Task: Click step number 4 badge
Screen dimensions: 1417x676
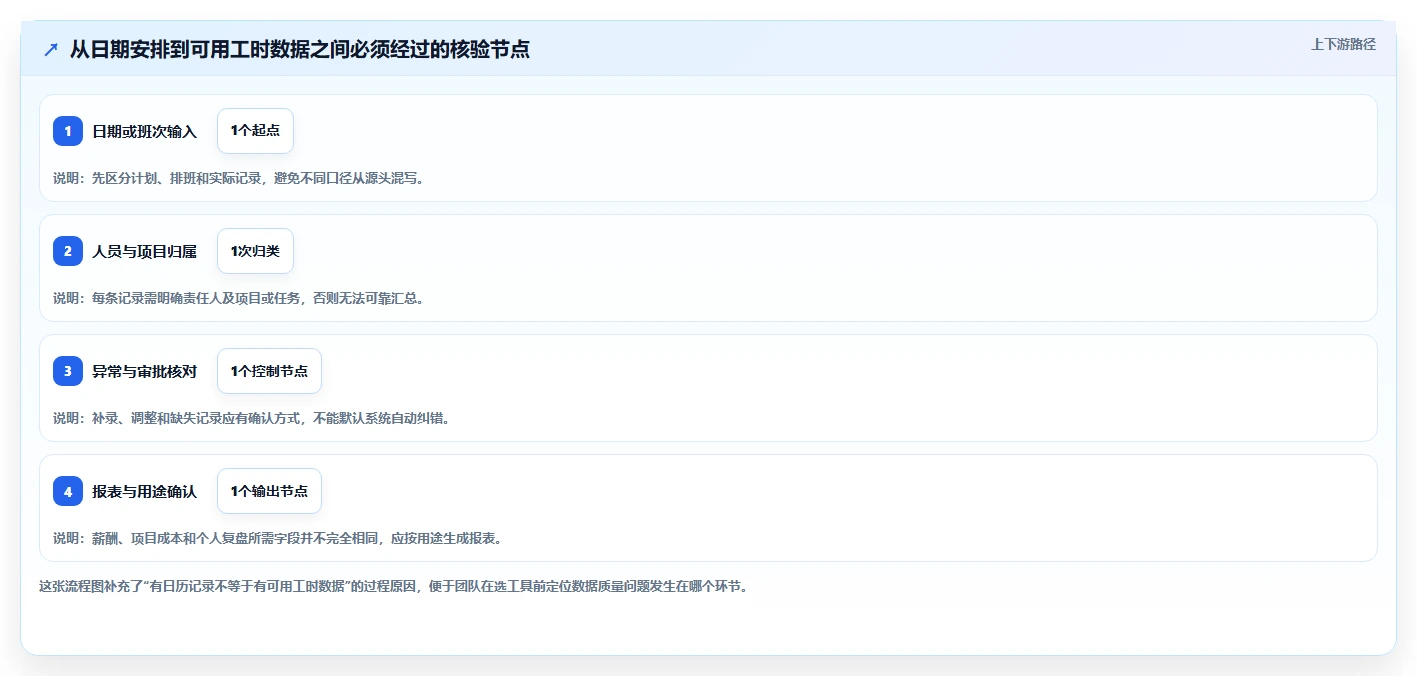Action: coord(68,491)
